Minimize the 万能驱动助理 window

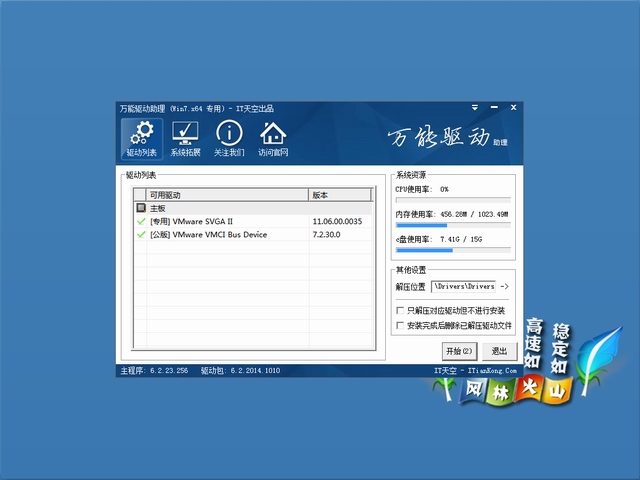coord(494,107)
